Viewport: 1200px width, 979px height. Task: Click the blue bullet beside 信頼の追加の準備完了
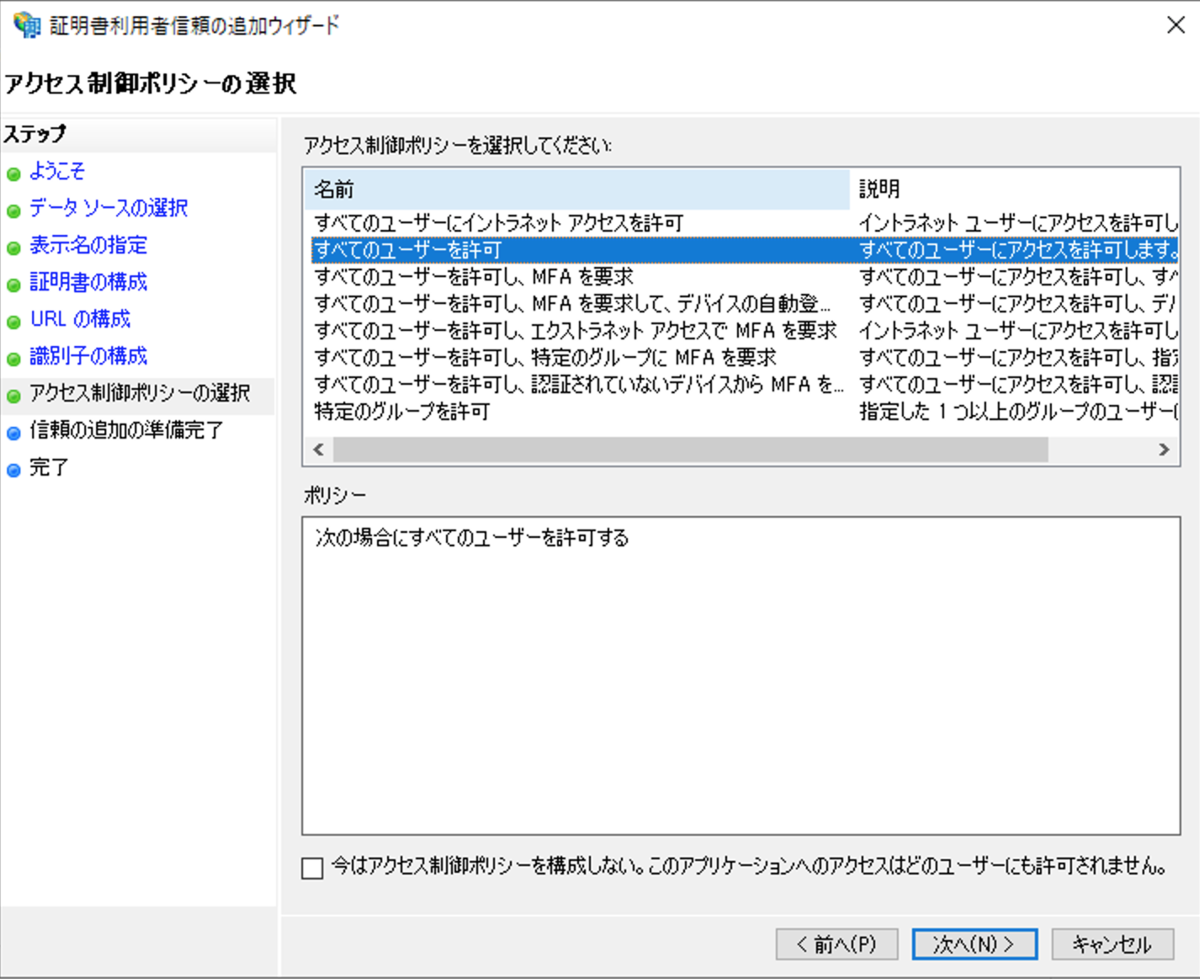coord(12,431)
